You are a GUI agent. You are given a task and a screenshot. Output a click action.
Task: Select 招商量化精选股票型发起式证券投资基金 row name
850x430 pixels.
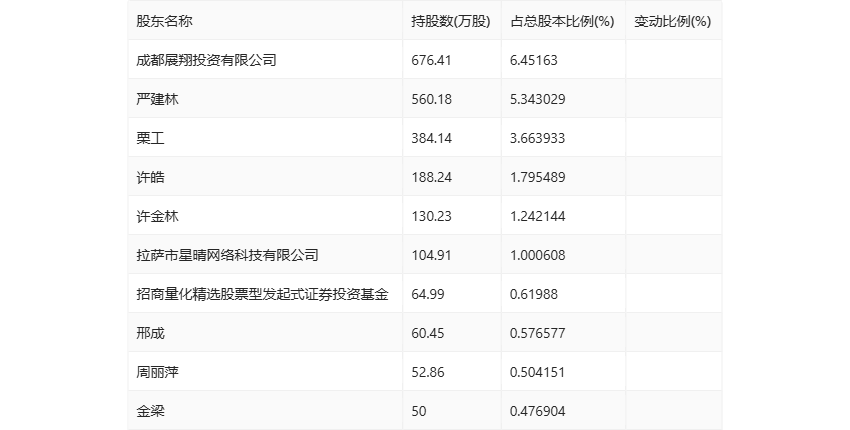(262, 294)
